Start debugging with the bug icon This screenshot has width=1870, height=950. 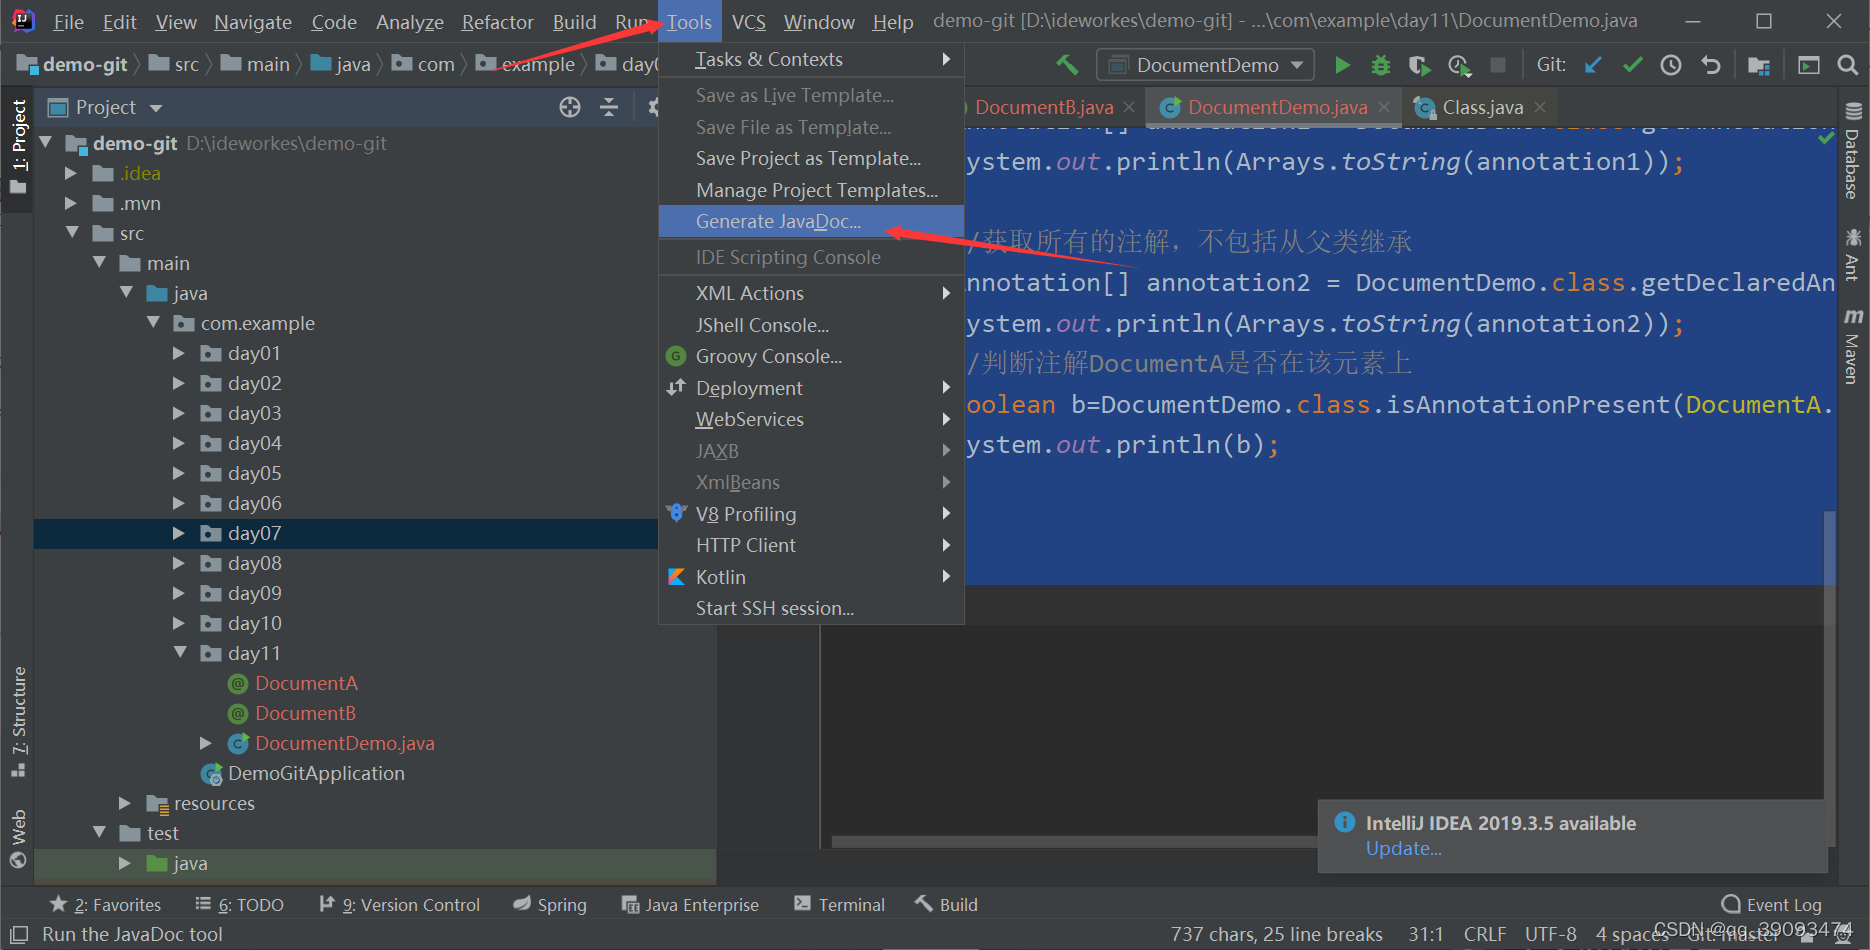click(1381, 65)
